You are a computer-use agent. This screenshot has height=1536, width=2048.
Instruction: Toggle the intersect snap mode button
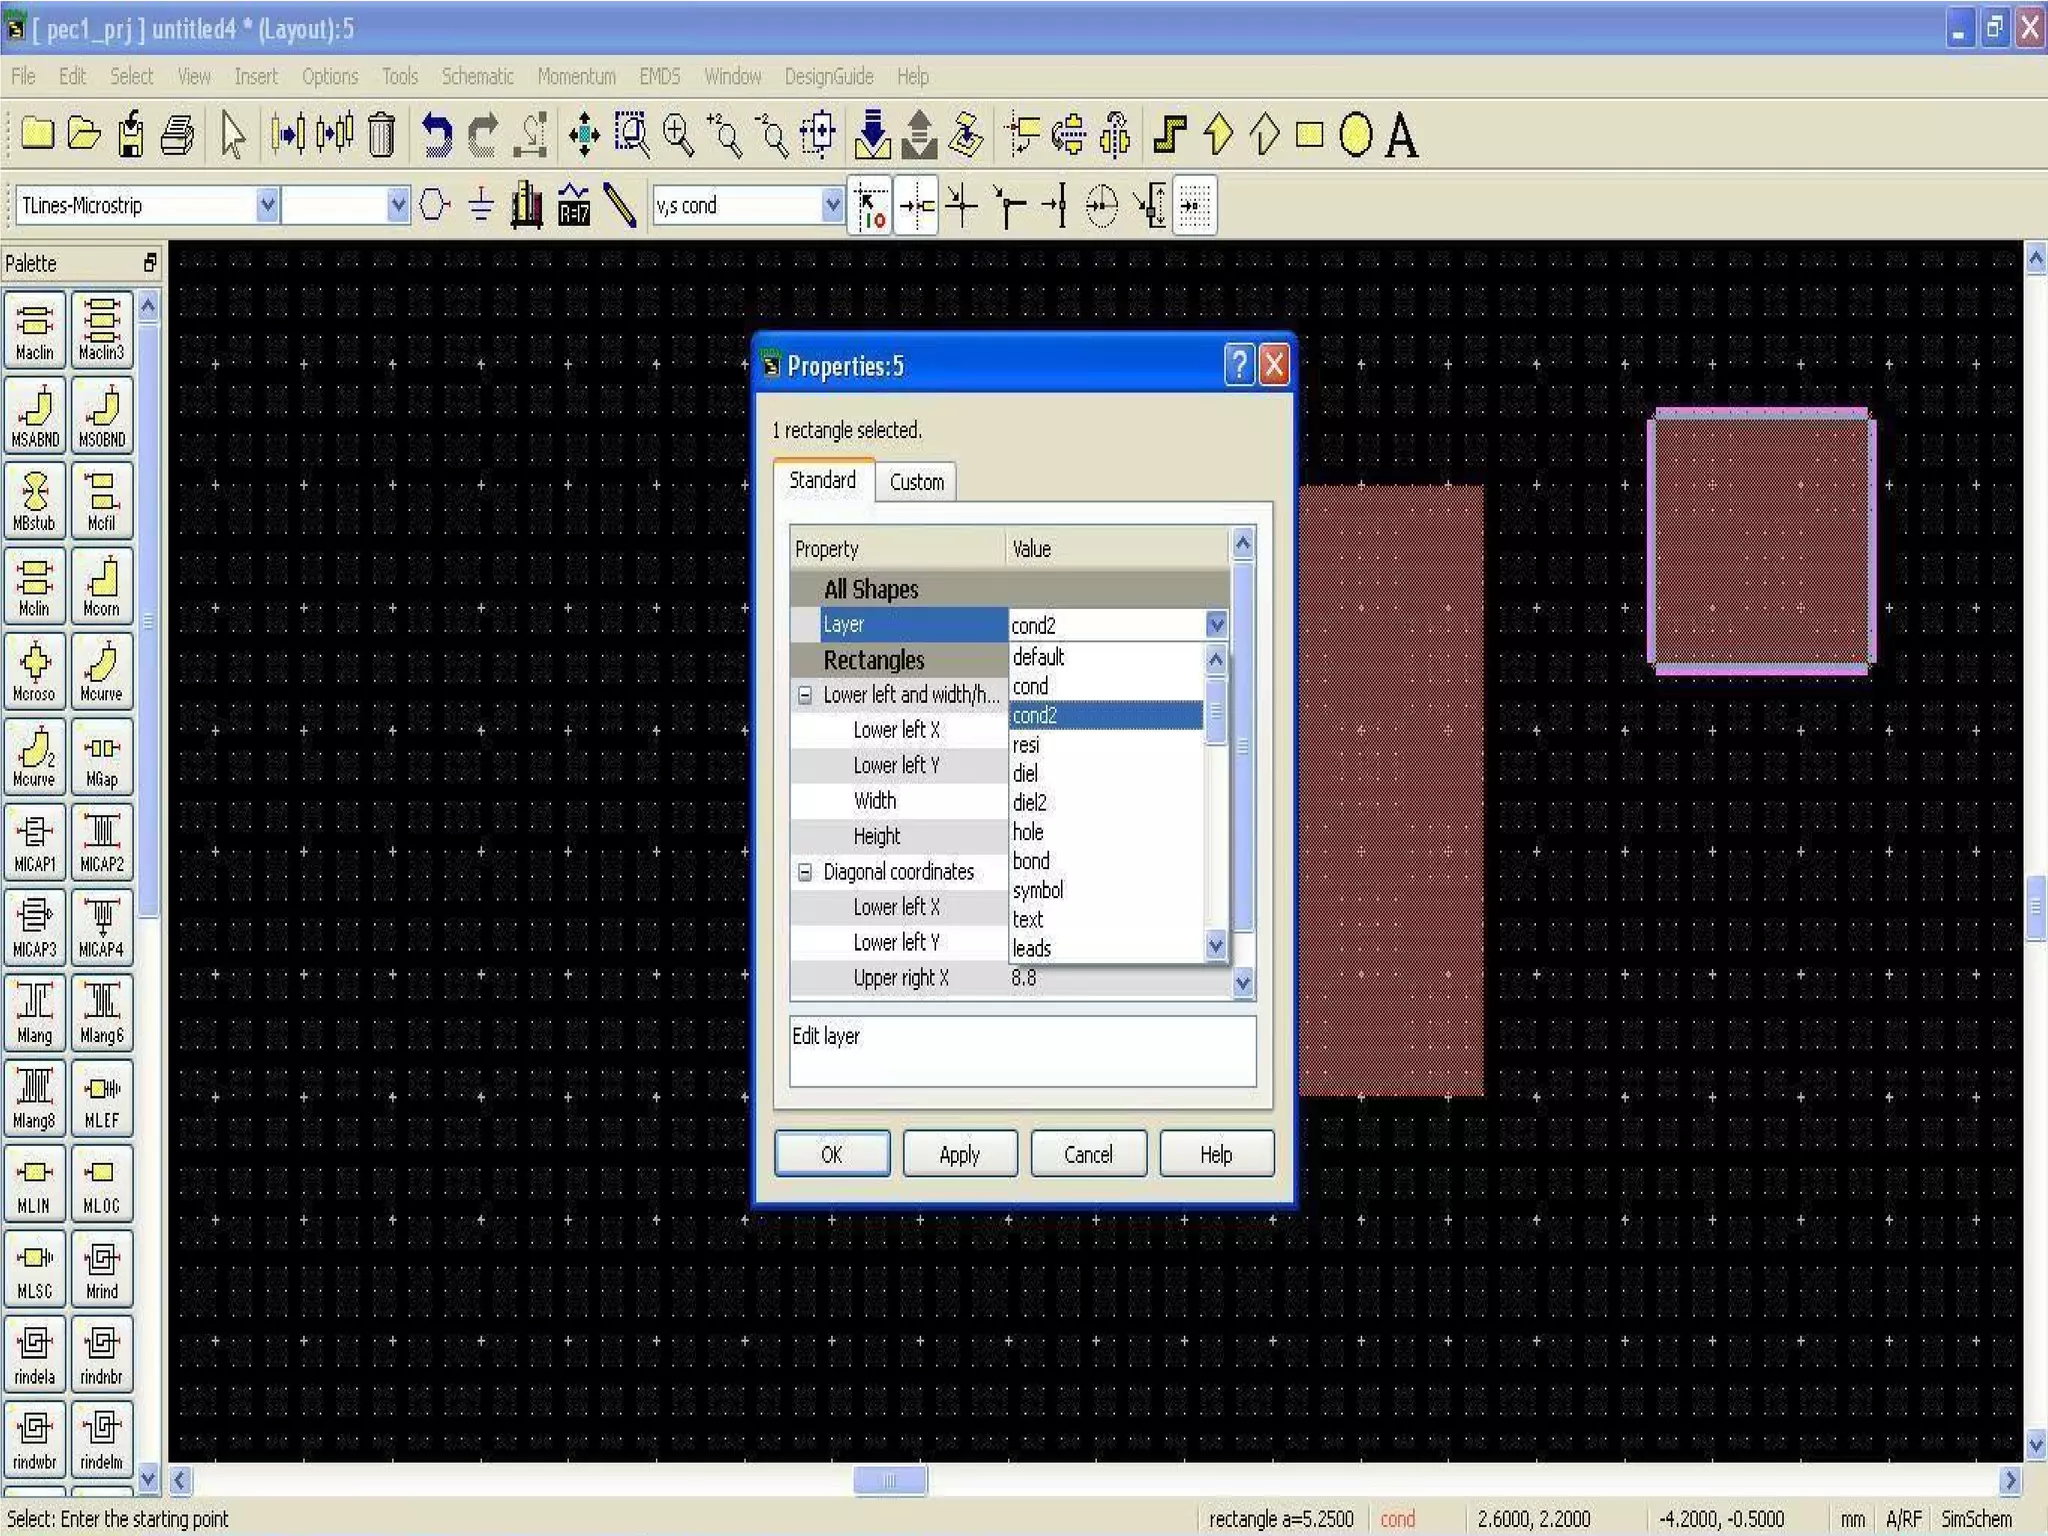961,206
